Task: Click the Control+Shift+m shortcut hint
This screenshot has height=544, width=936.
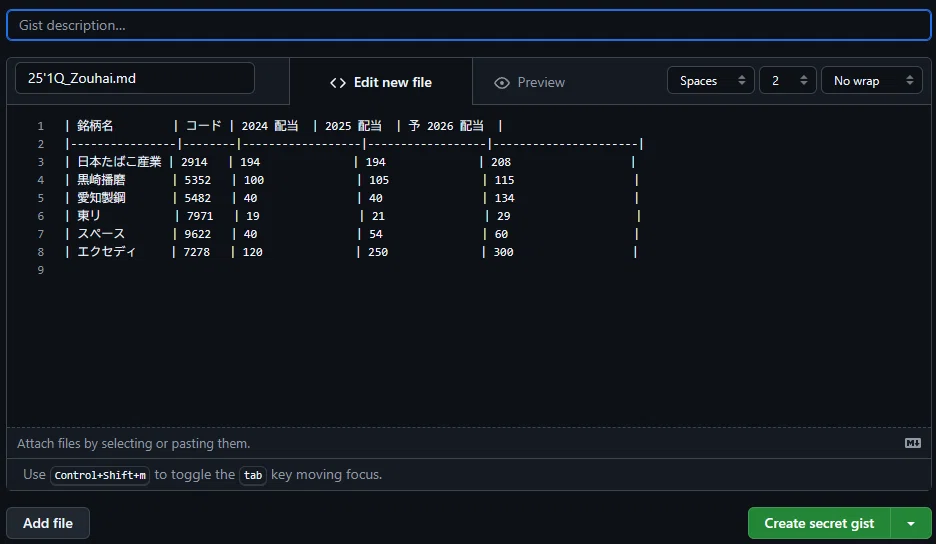Action: (x=100, y=475)
